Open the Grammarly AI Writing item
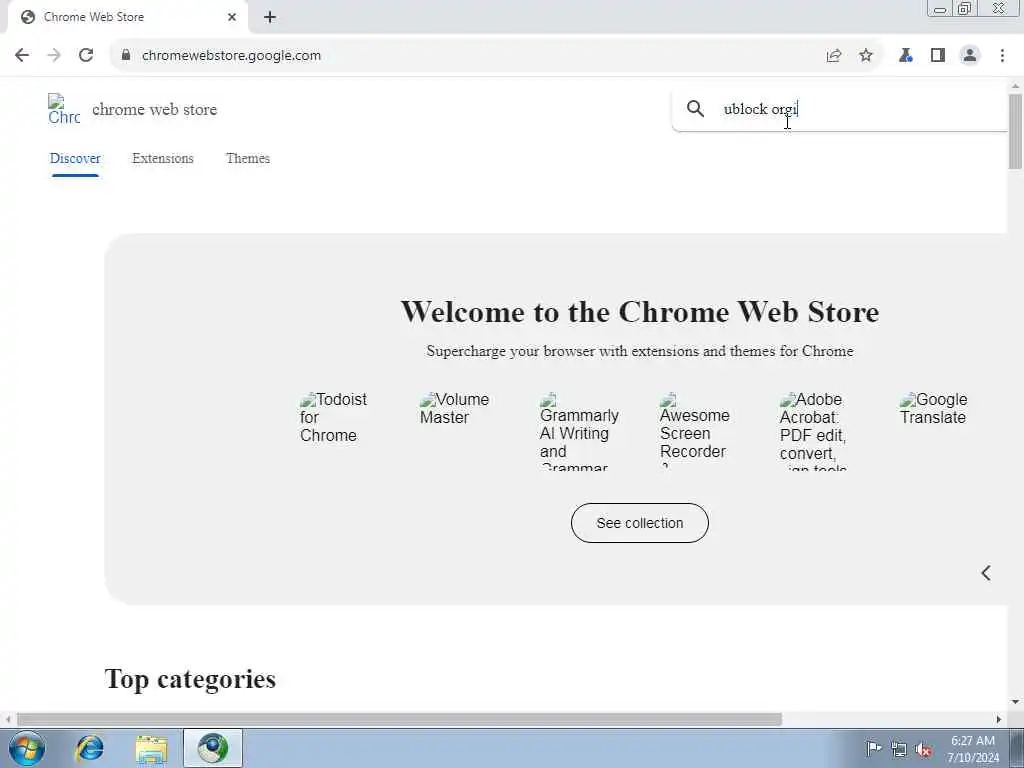1024x768 pixels. point(579,431)
